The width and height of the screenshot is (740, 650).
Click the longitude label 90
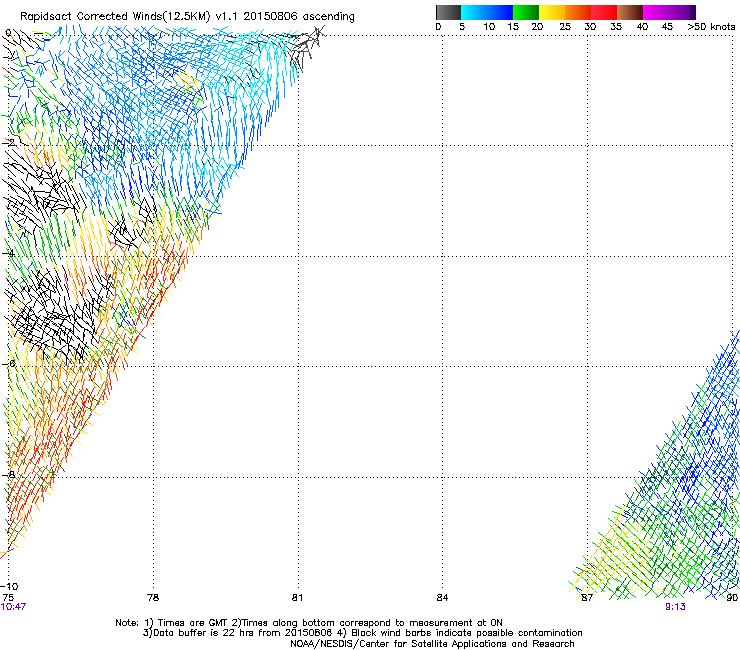point(732,597)
